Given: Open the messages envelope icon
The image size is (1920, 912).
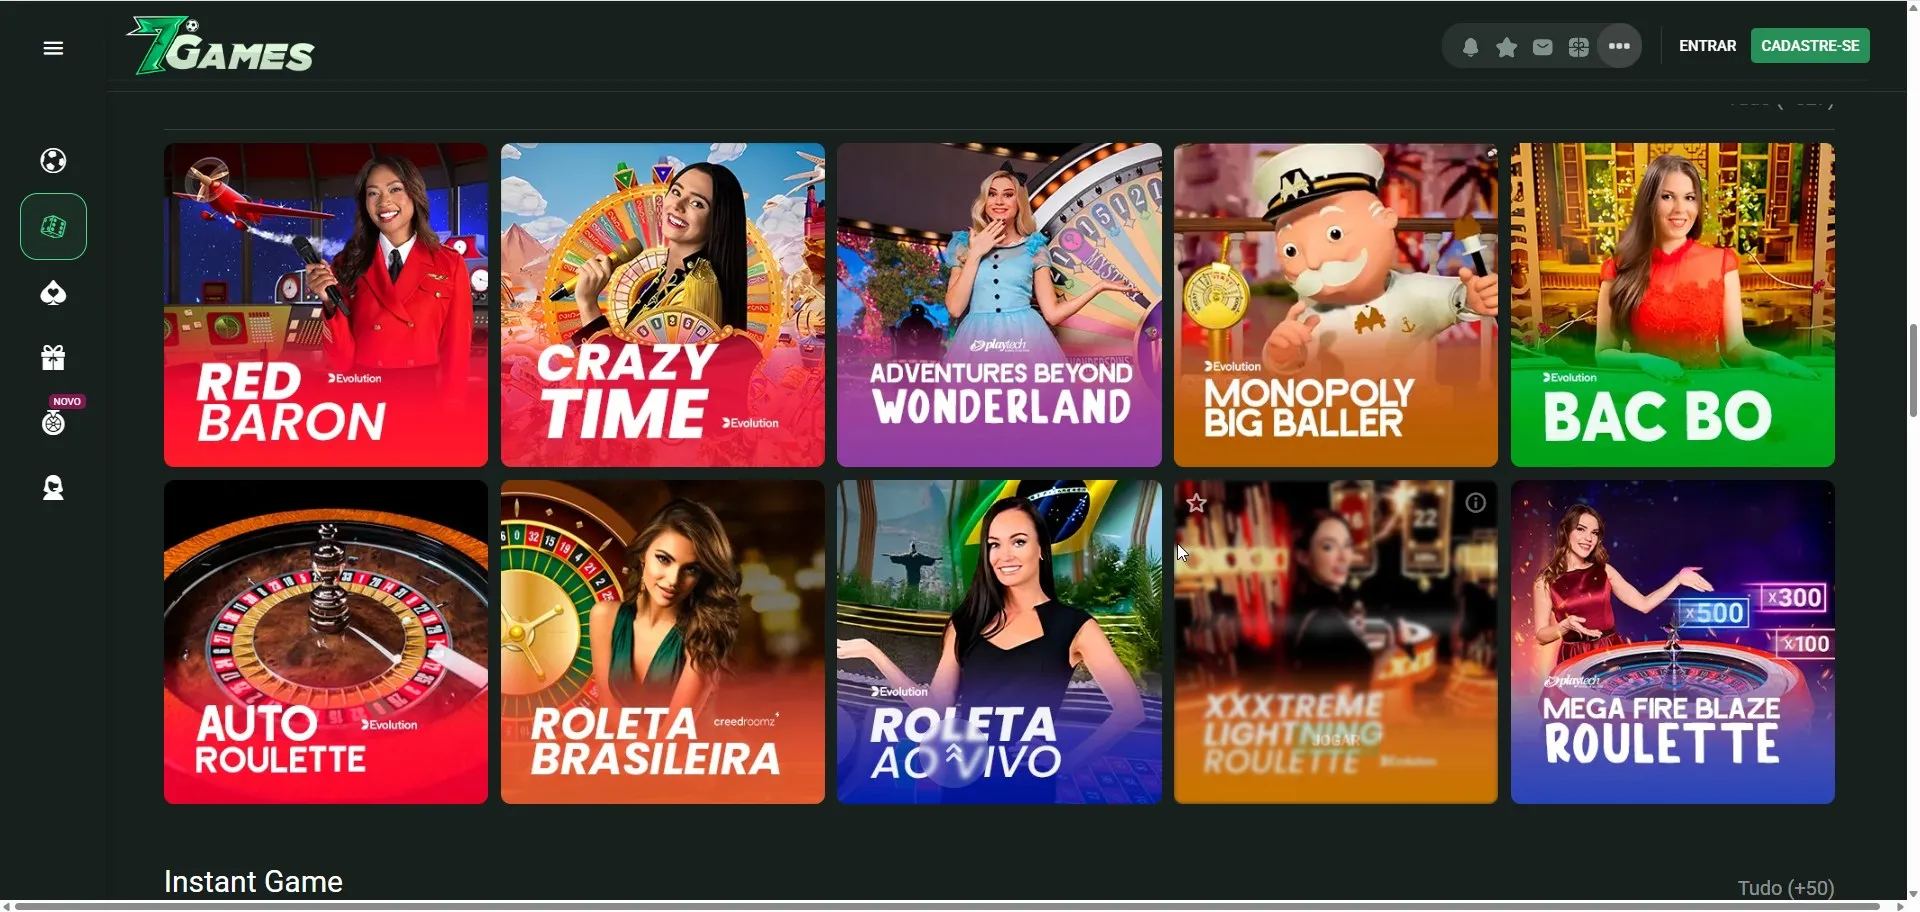Looking at the screenshot, I should point(1543,47).
